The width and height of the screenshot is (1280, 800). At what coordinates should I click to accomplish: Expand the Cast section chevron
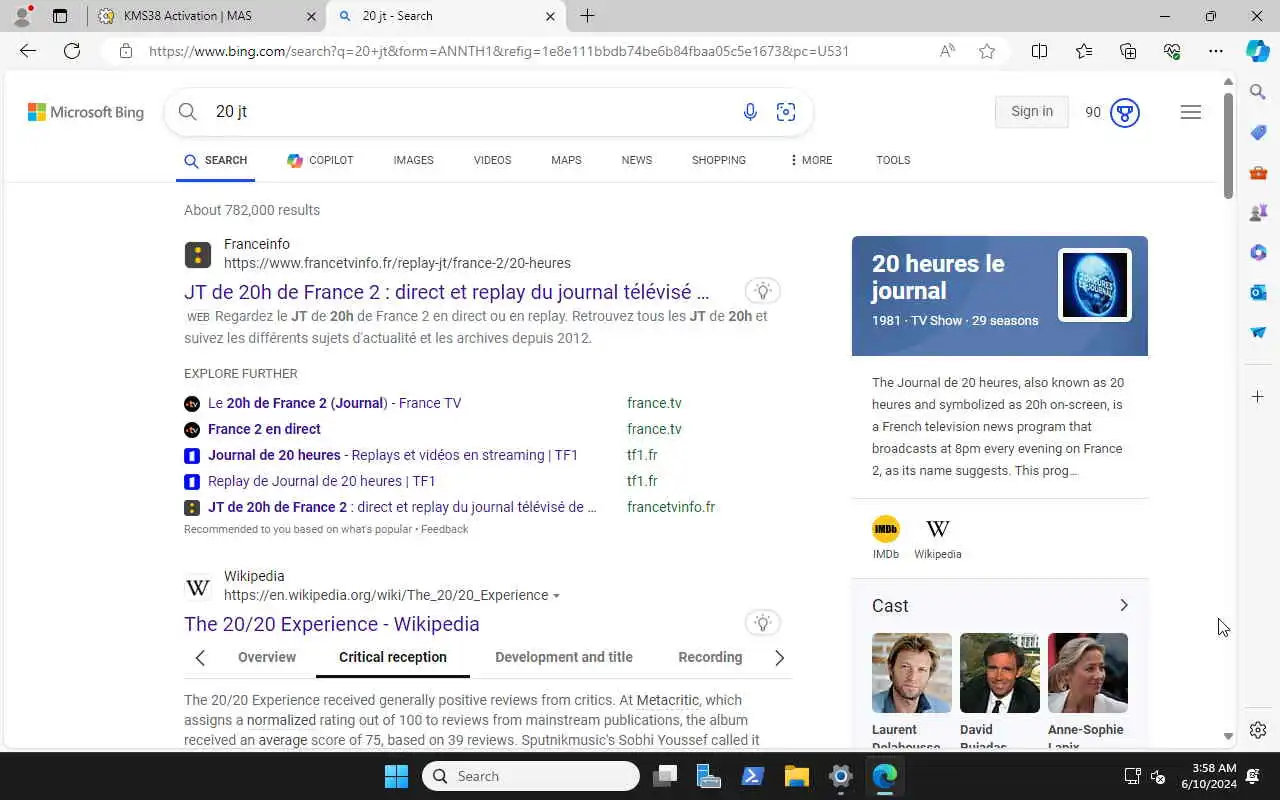click(x=1124, y=605)
